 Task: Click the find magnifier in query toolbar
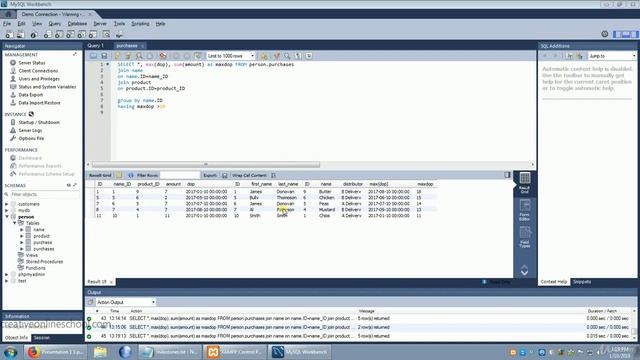[287, 56]
